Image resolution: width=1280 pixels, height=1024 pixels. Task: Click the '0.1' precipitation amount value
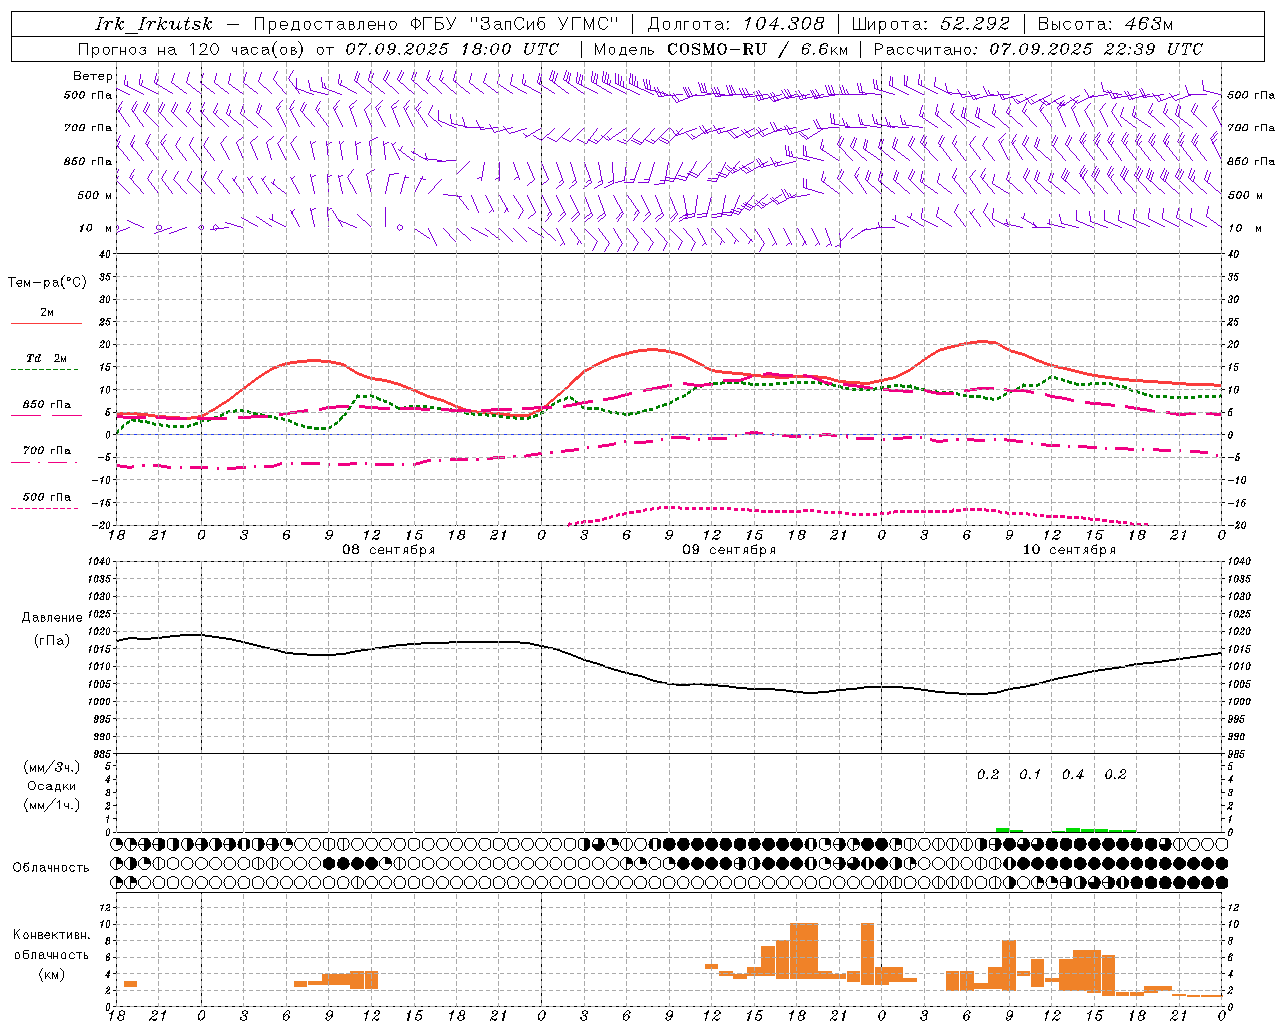(1030, 774)
